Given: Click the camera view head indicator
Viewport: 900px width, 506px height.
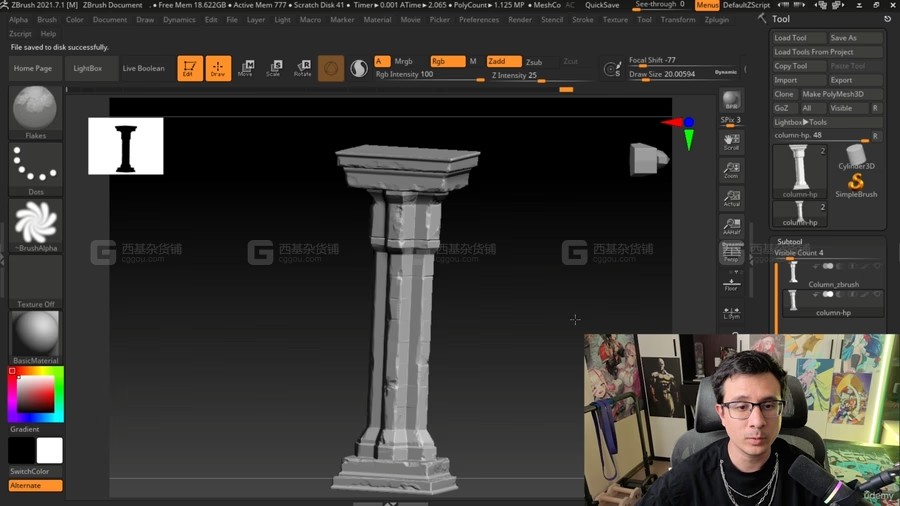Looking at the screenshot, I should [649, 158].
